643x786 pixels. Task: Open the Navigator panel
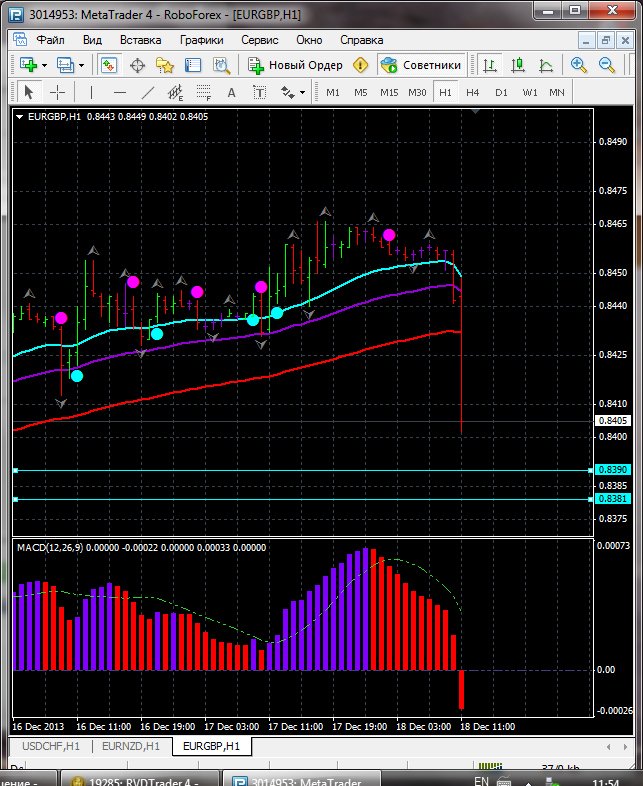click(165, 65)
